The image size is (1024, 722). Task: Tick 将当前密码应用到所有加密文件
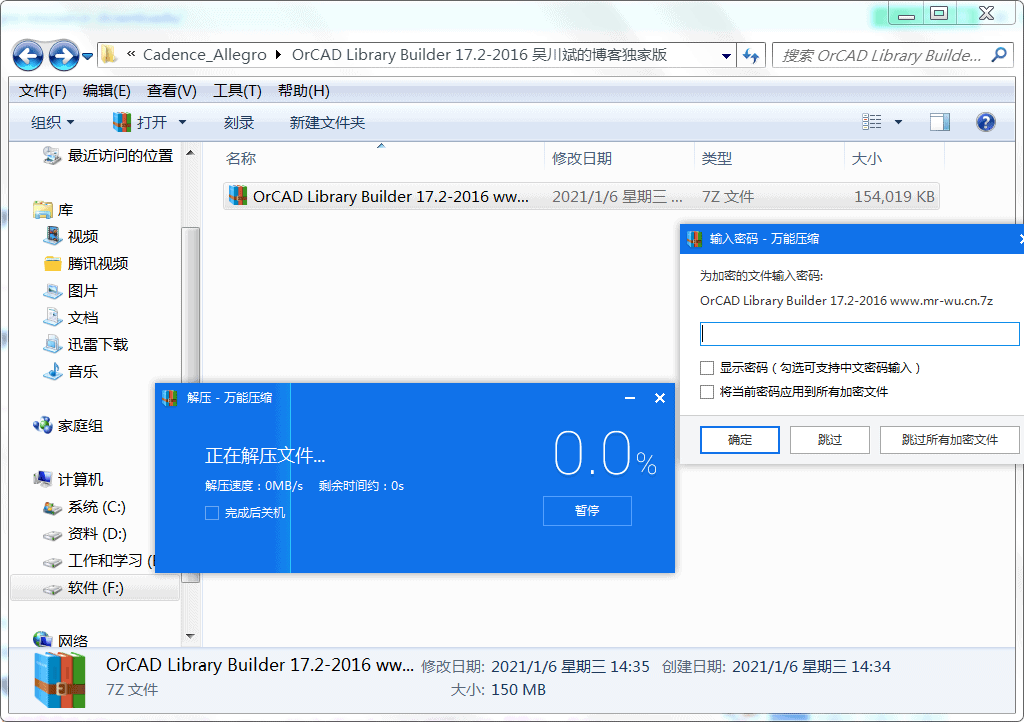pyautogui.click(x=707, y=392)
